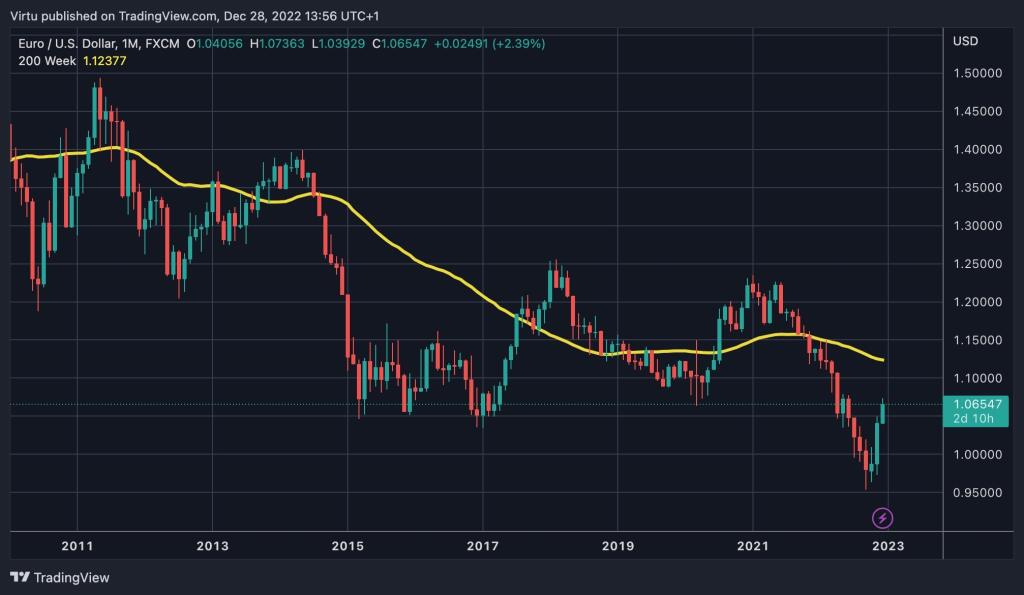Click the high price H1.07363

[x=277, y=44]
